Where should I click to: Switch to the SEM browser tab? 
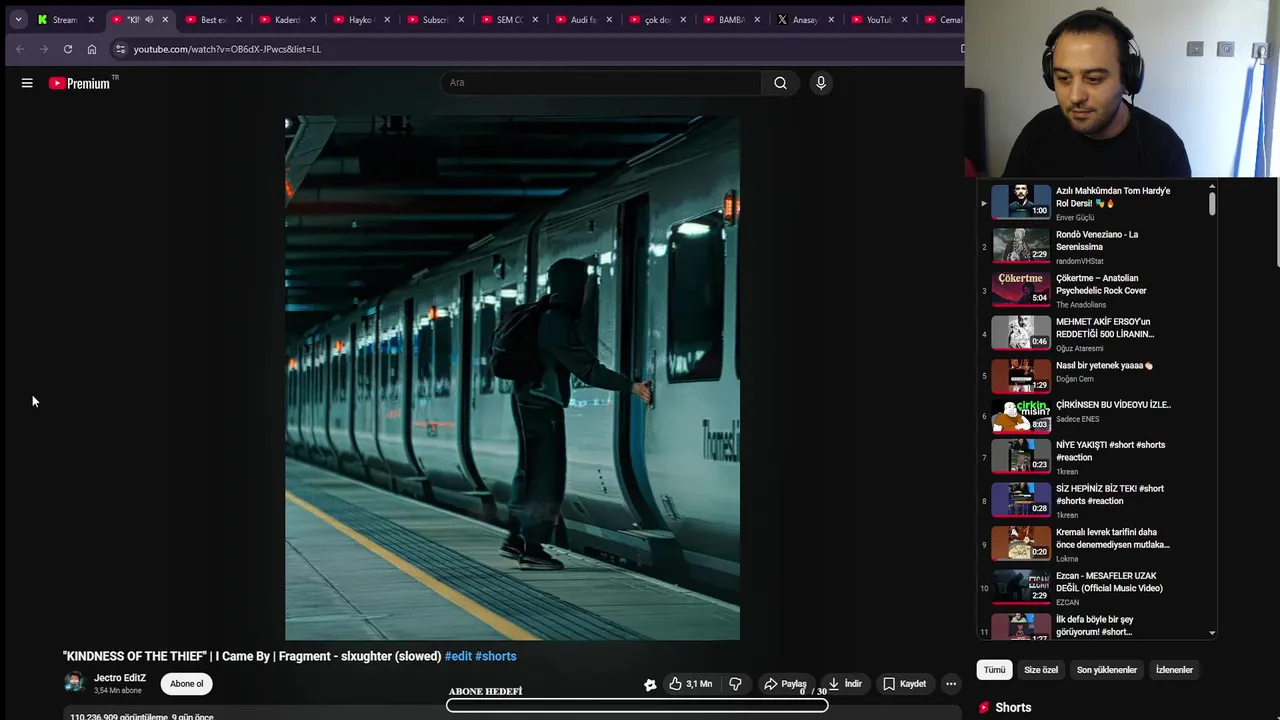tap(509, 20)
